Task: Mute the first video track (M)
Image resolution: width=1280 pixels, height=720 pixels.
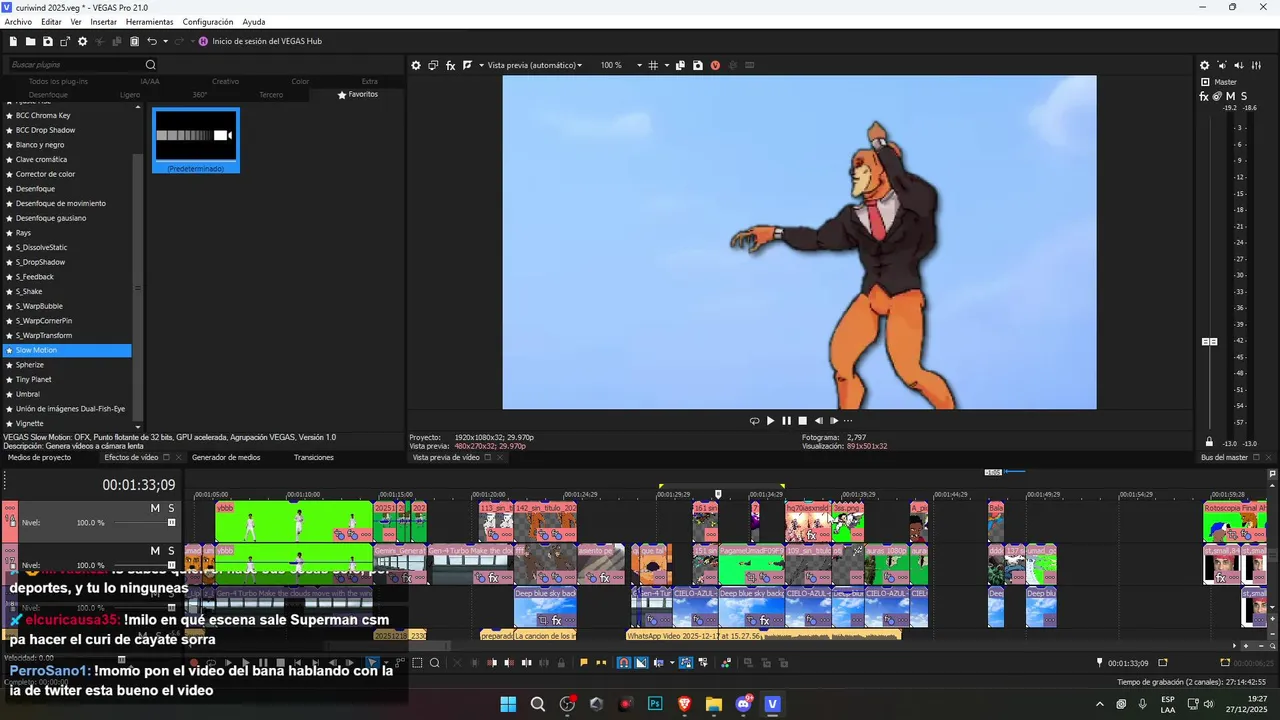Action: (155, 508)
